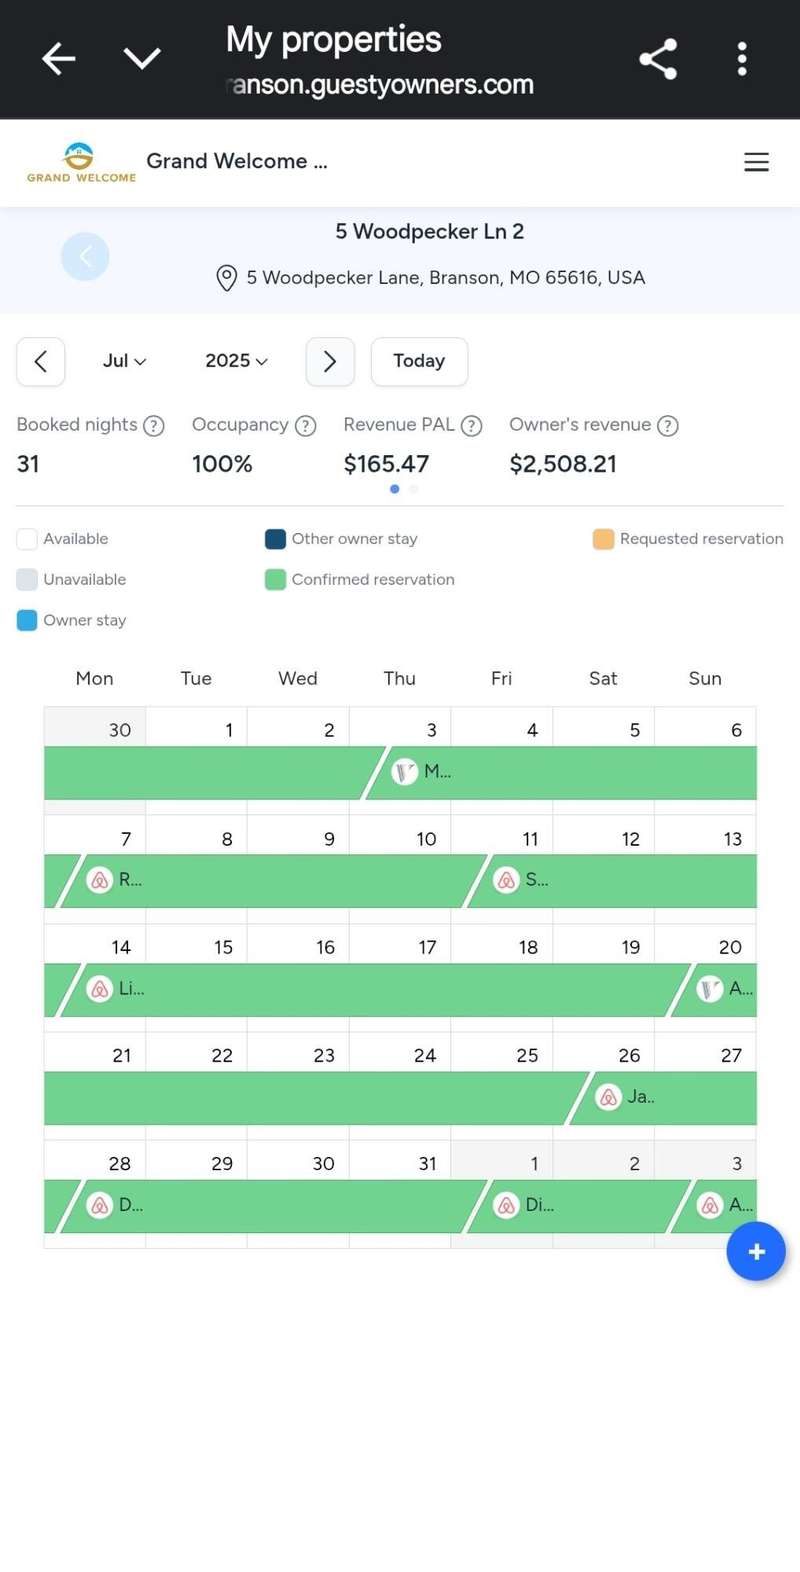Viewport: 800px width, 1572px height.
Task: Open the hamburger navigation menu
Action: click(756, 162)
